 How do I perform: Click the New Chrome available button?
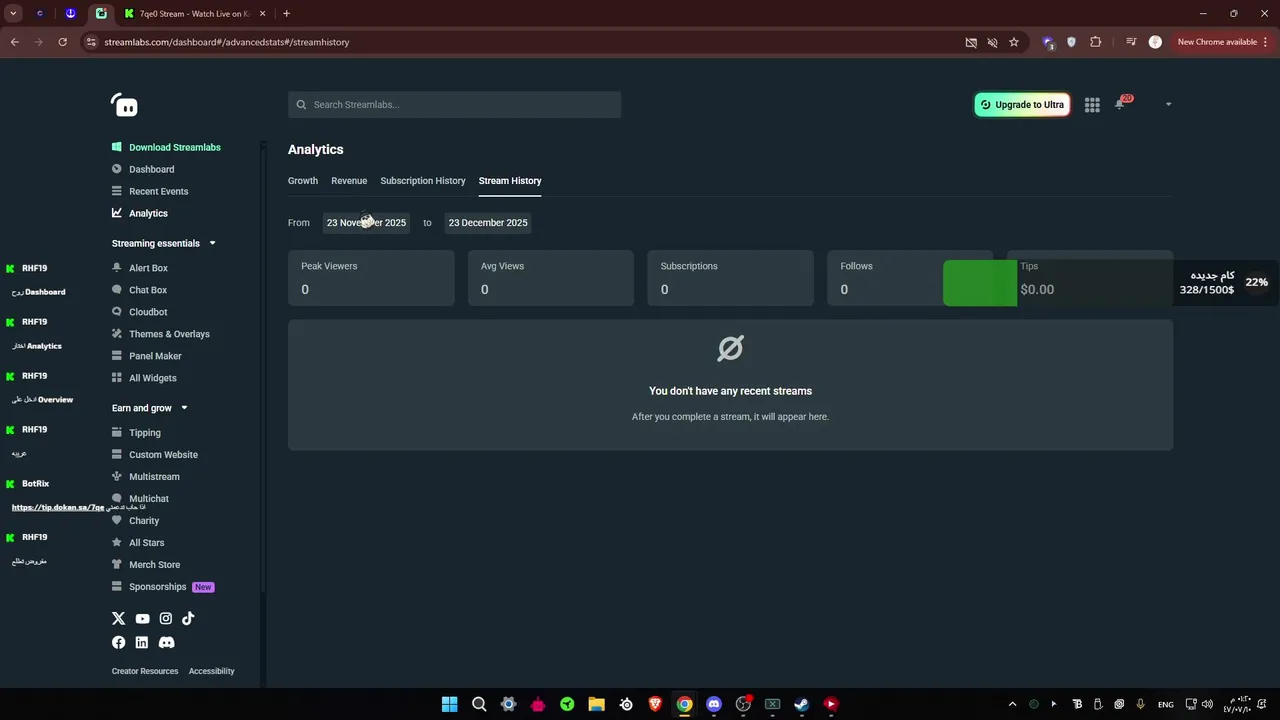click(1217, 42)
